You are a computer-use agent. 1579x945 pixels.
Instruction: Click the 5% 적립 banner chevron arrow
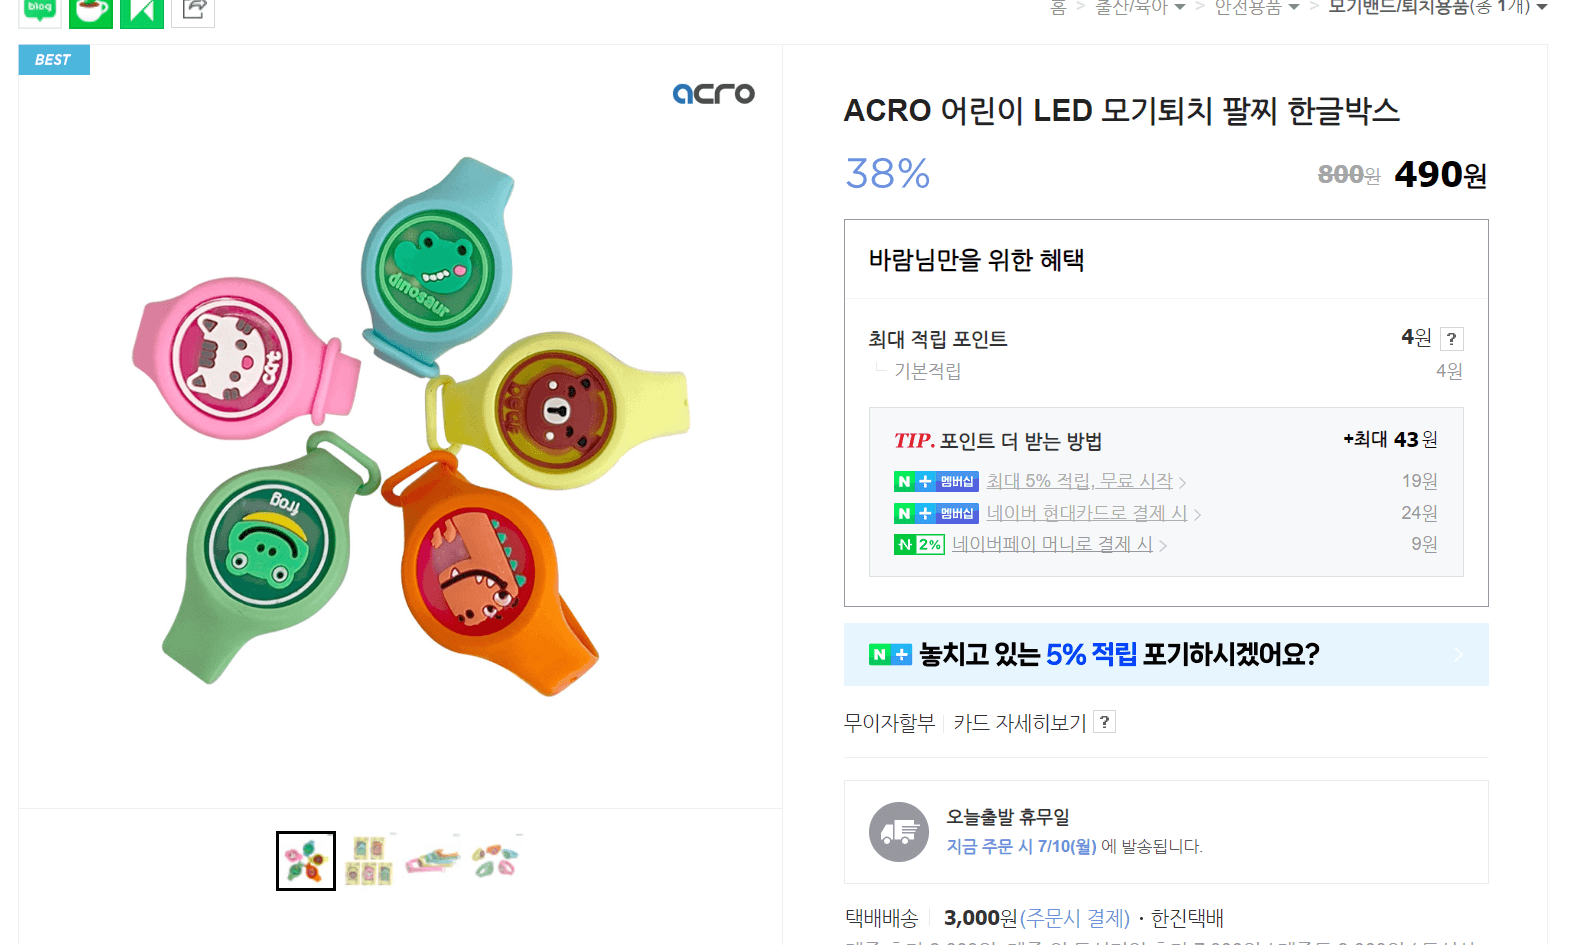pyautogui.click(x=1457, y=654)
